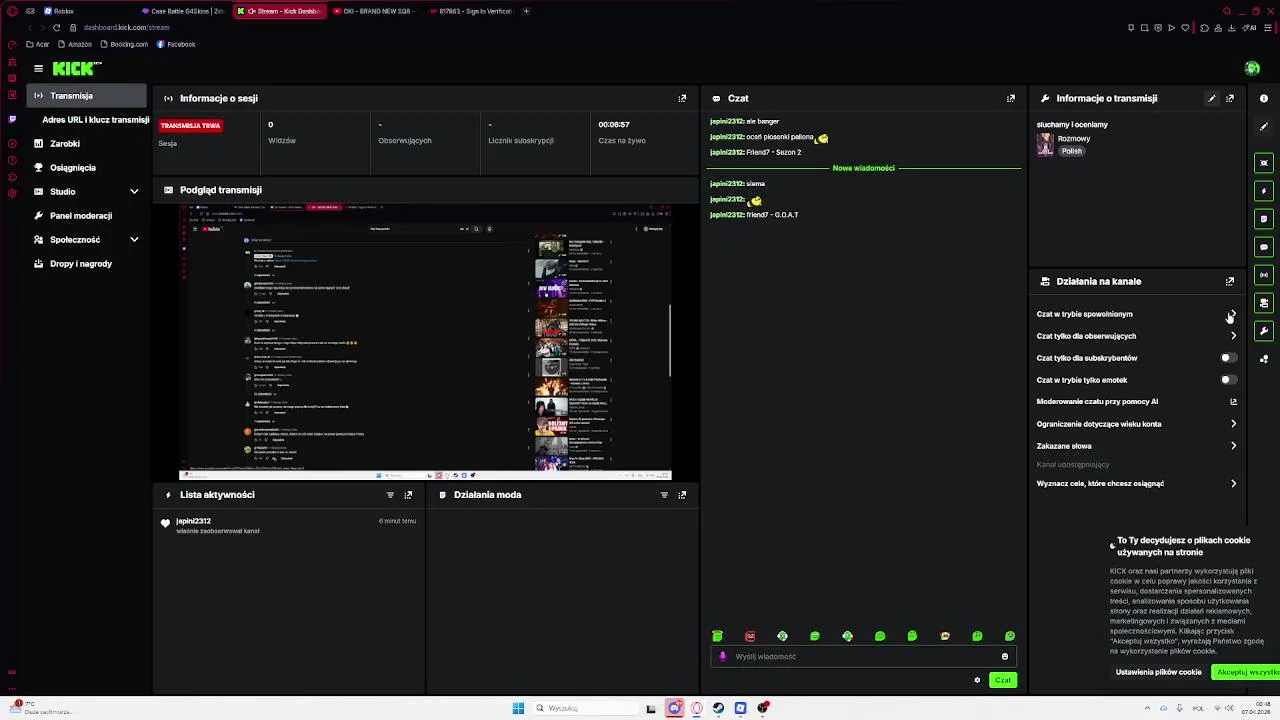Open the Booking.com bookmark

(123, 44)
